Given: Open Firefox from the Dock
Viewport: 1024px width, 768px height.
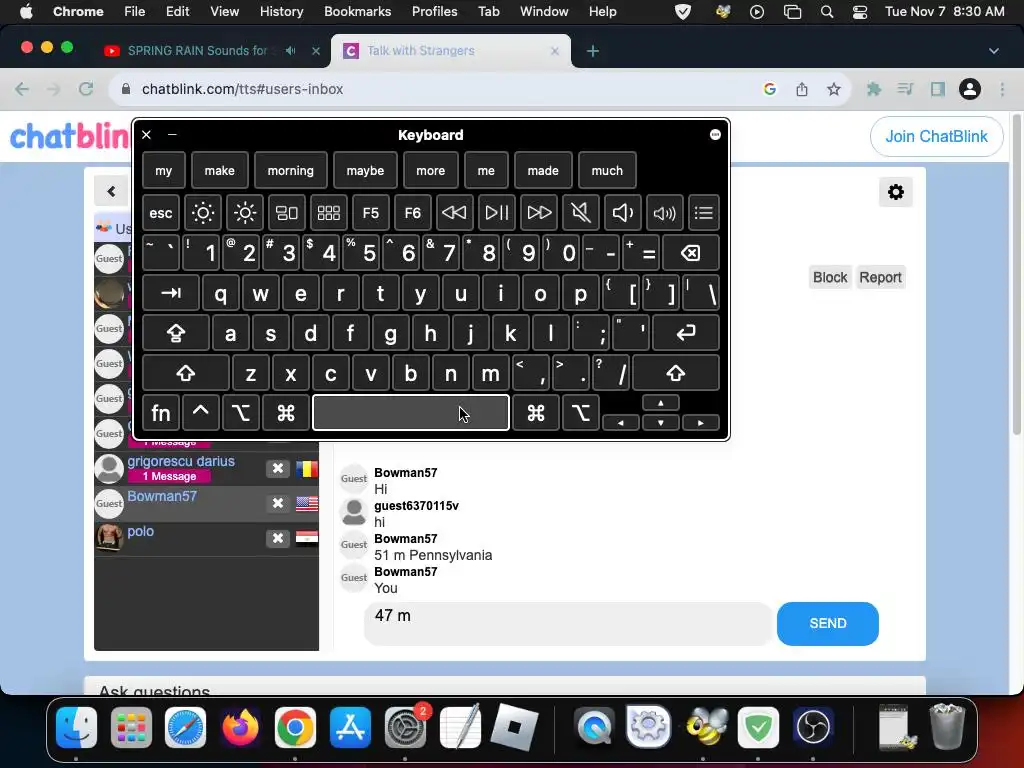Looking at the screenshot, I should 240,727.
